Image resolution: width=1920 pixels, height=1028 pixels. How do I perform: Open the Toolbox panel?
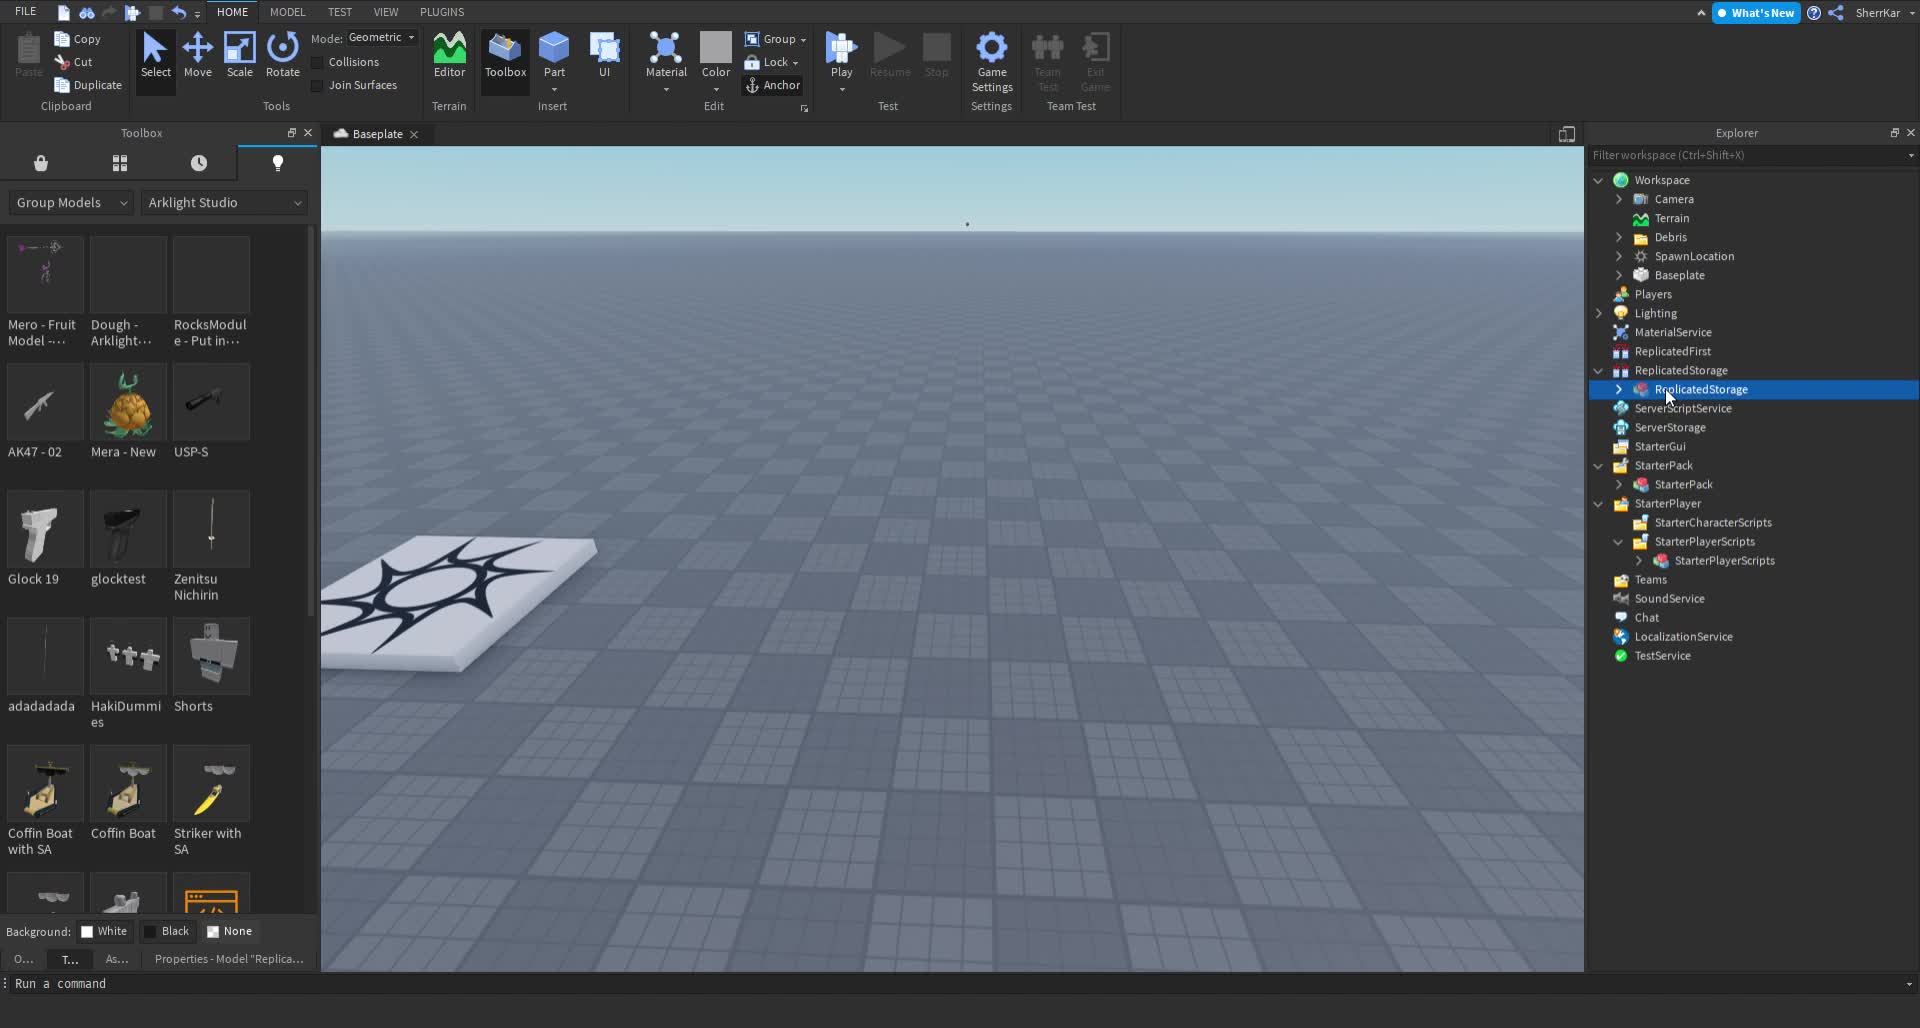(504, 57)
